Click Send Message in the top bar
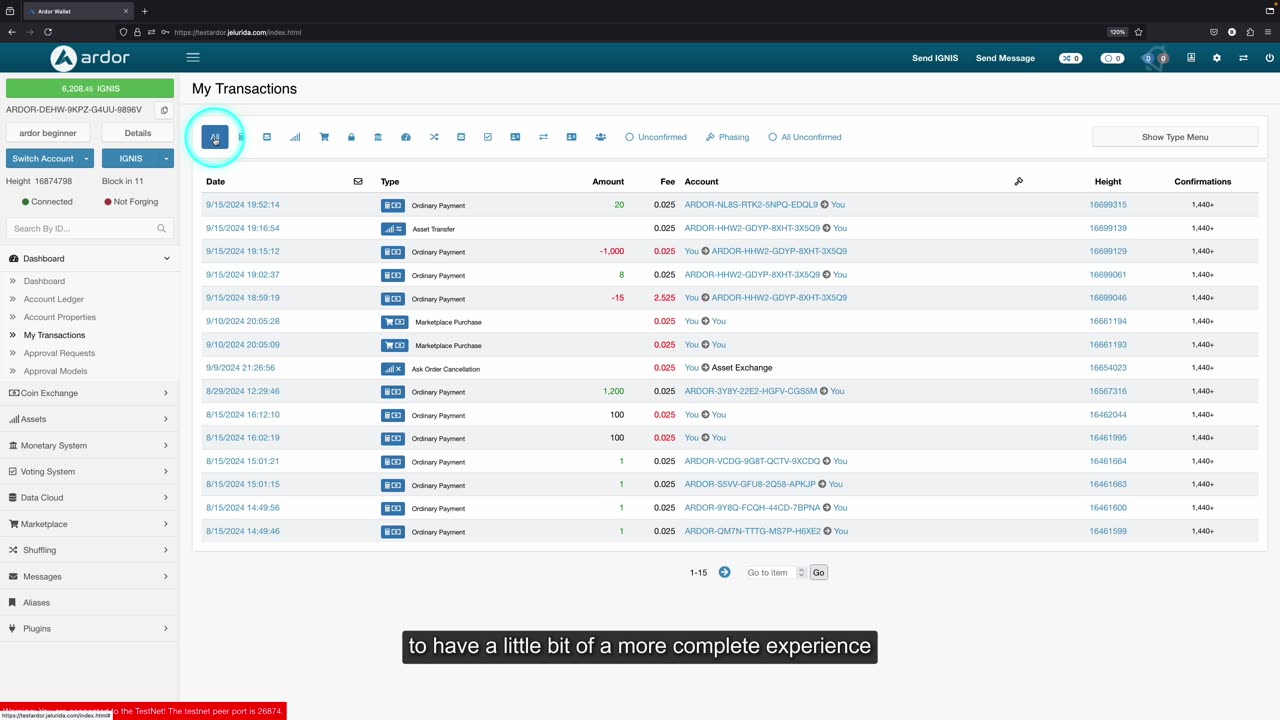The height and width of the screenshot is (720, 1280). click(1005, 58)
